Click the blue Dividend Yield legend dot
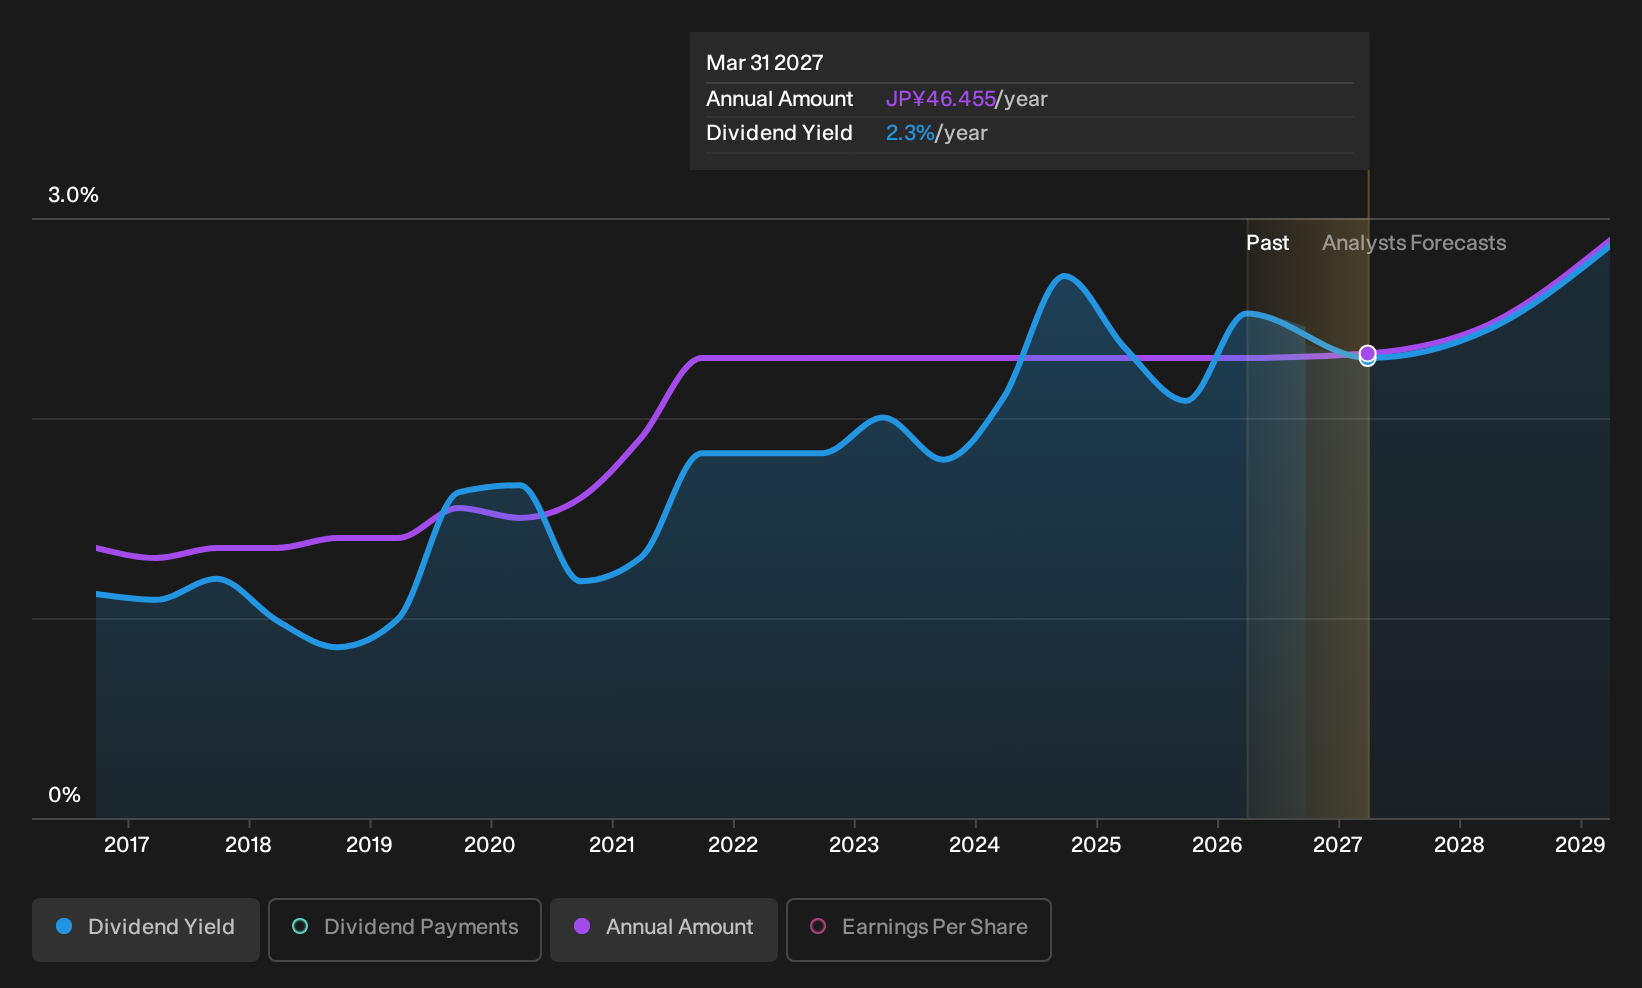The image size is (1642, 988). [x=64, y=926]
